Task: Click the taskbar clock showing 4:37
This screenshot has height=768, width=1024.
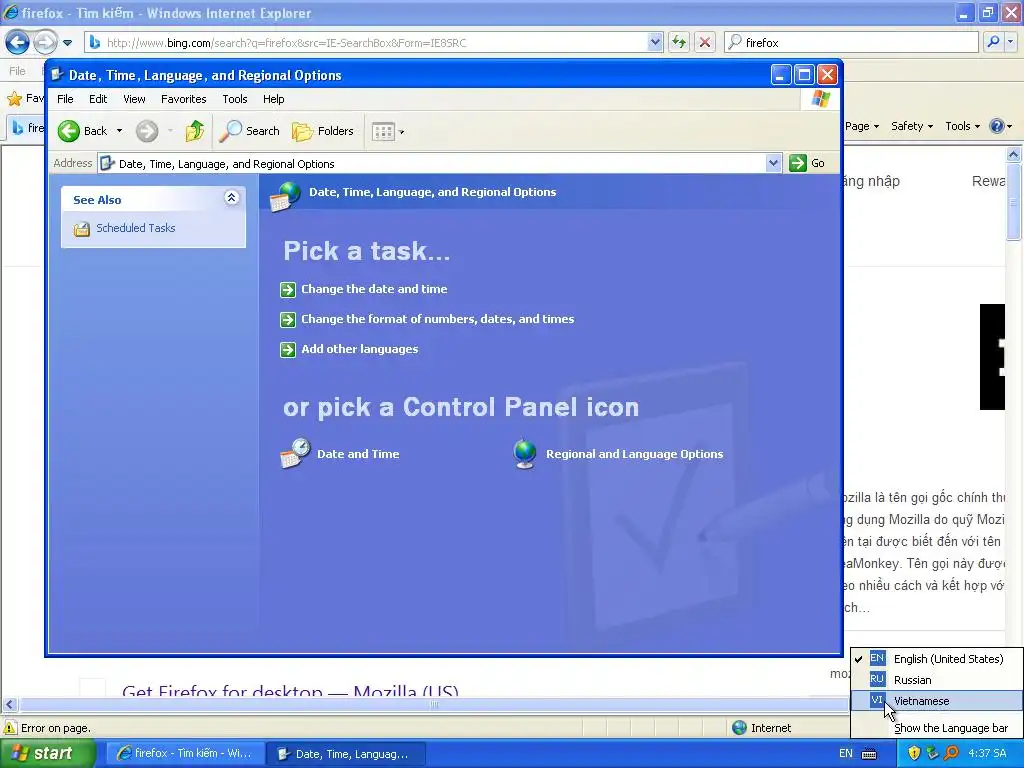Action: click(x=987, y=754)
